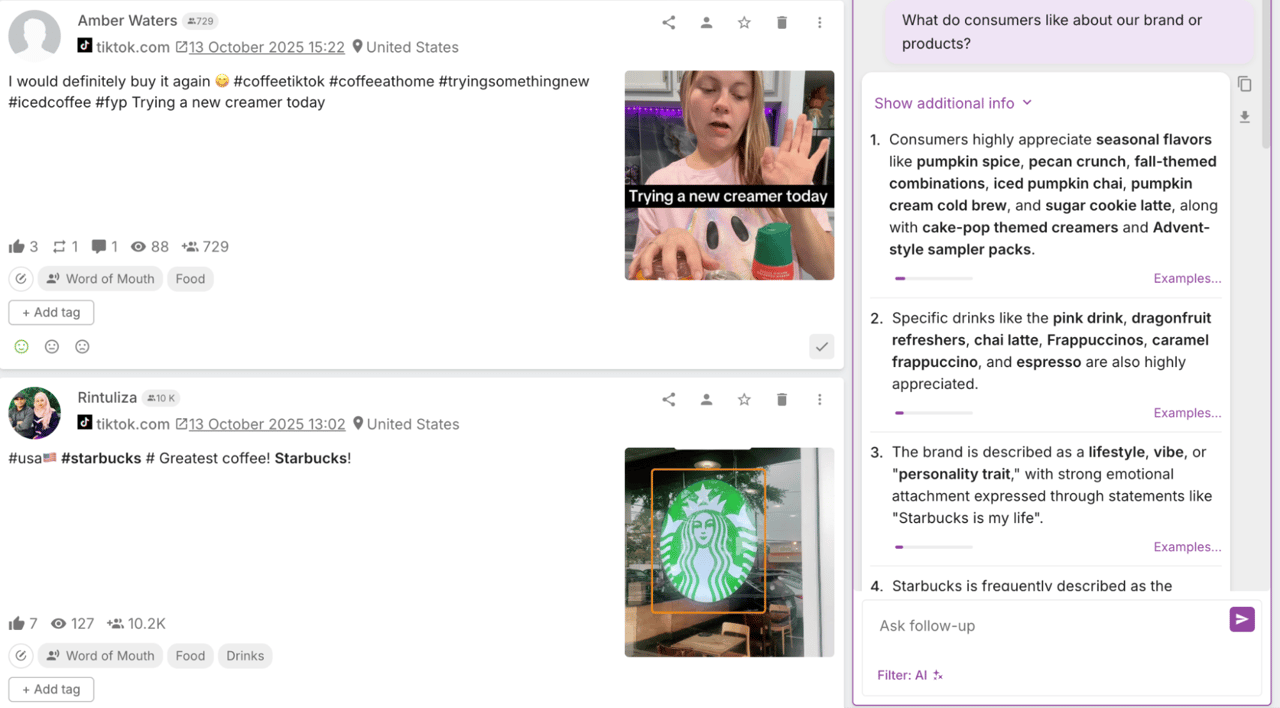Select the Drinks tag on Rintuliza's post

(245, 656)
